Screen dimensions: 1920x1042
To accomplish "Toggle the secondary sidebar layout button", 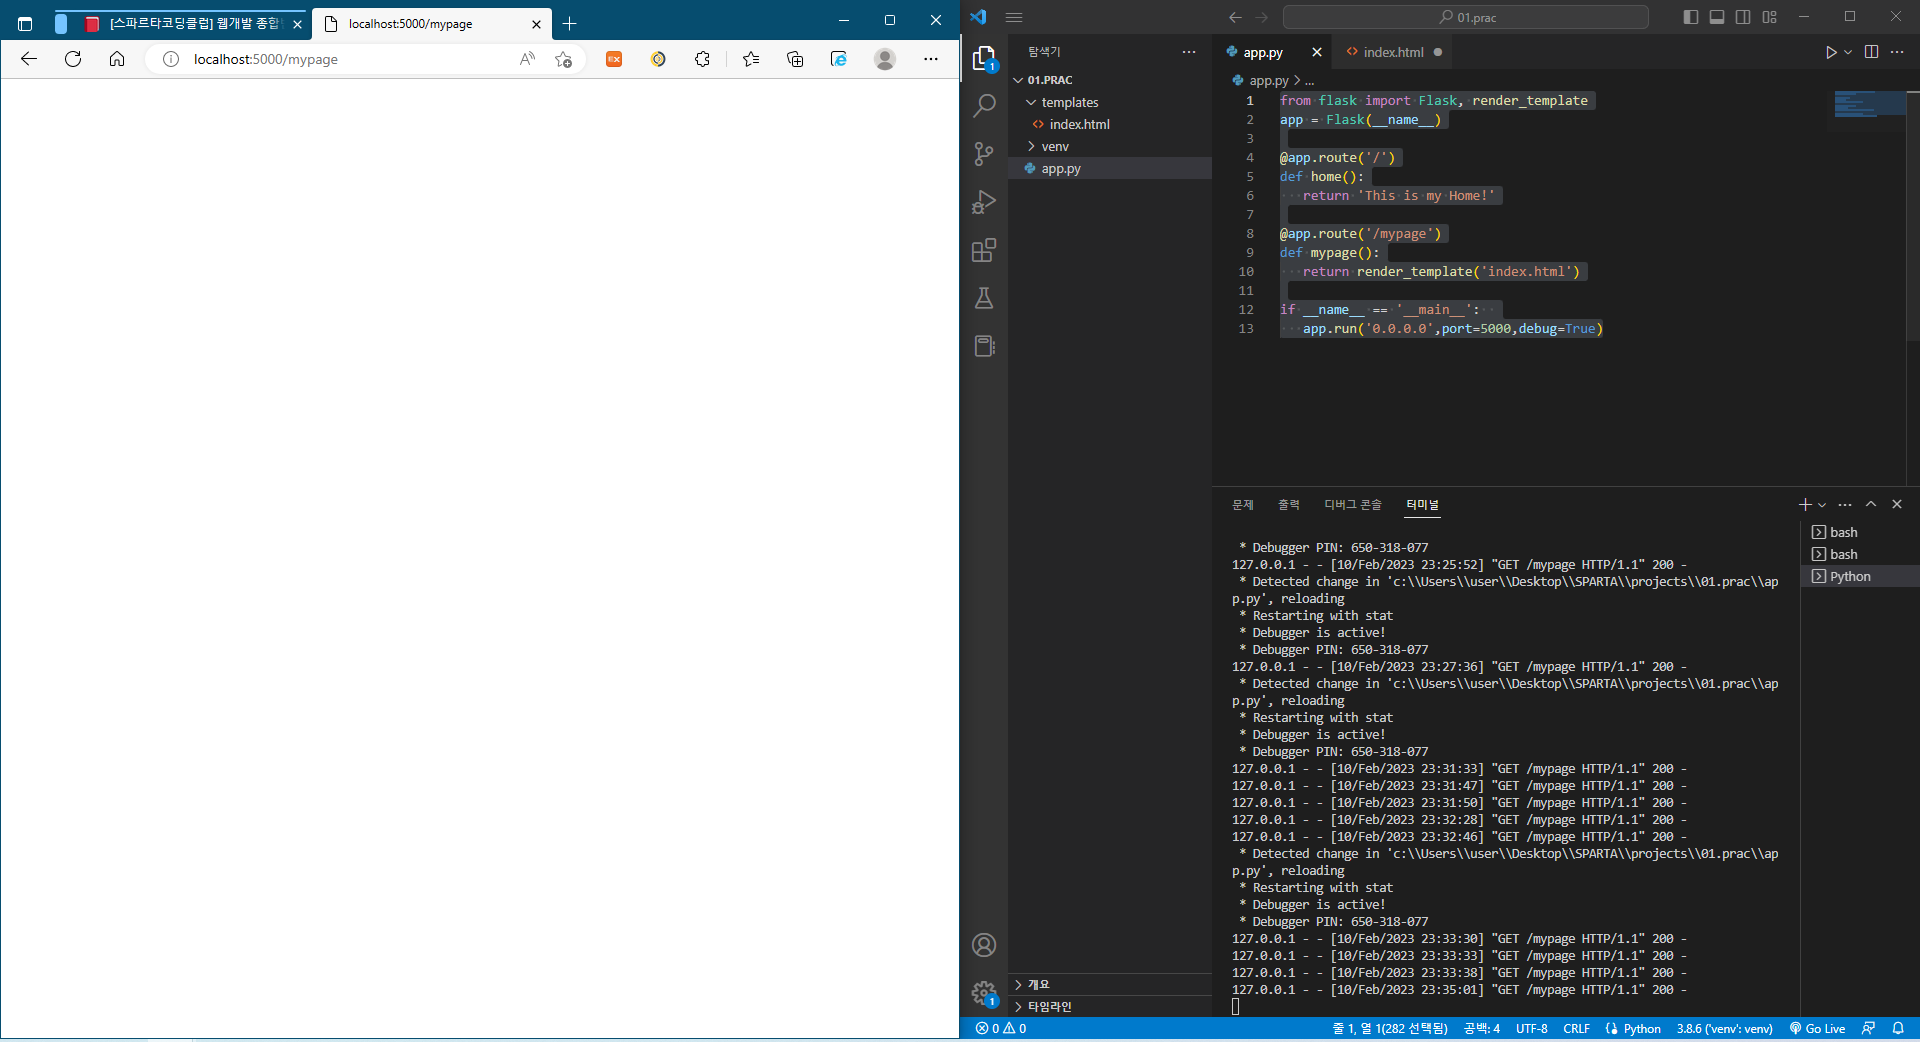I will pyautogui.click(x=1743, y=17).
